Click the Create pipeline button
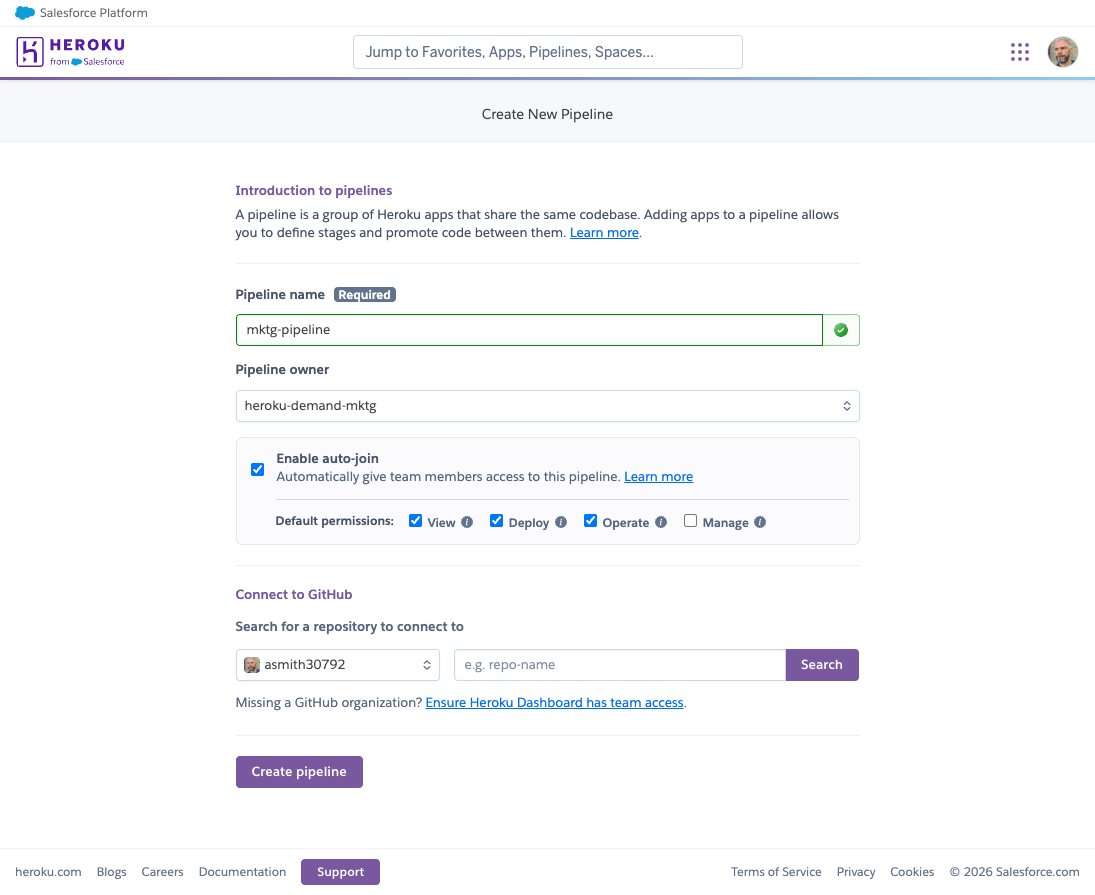 coord(299,772)
